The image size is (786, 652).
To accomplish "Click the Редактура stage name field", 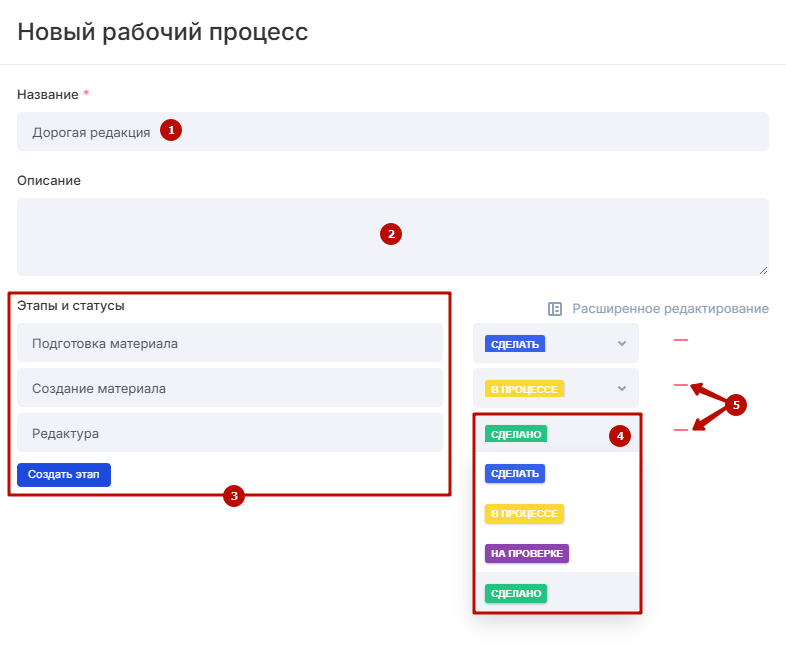I will tap(230, 433).
